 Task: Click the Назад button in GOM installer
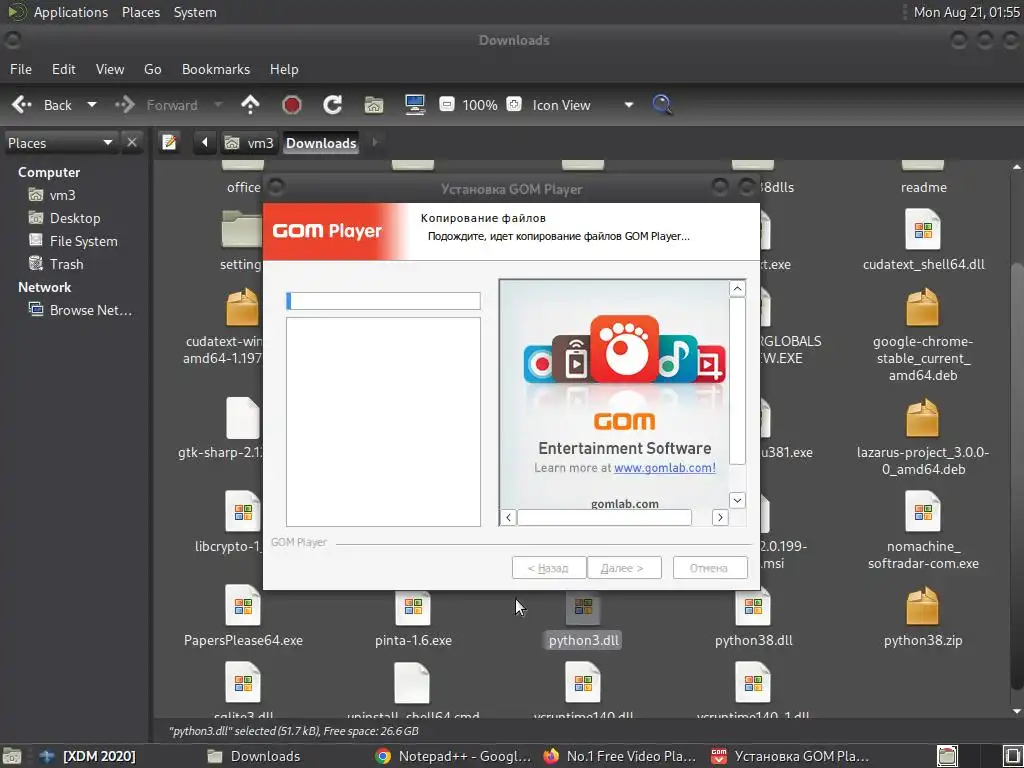(549, 568)
